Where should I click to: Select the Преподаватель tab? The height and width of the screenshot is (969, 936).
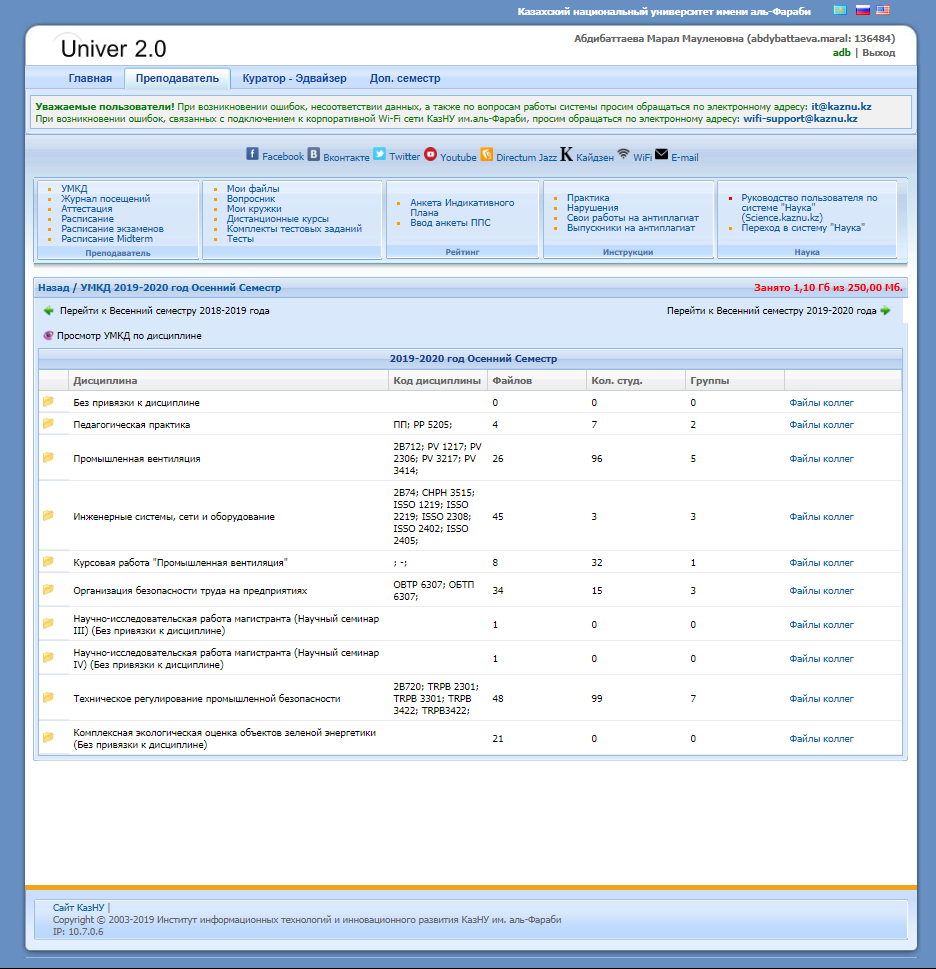[x=177, y=78]
